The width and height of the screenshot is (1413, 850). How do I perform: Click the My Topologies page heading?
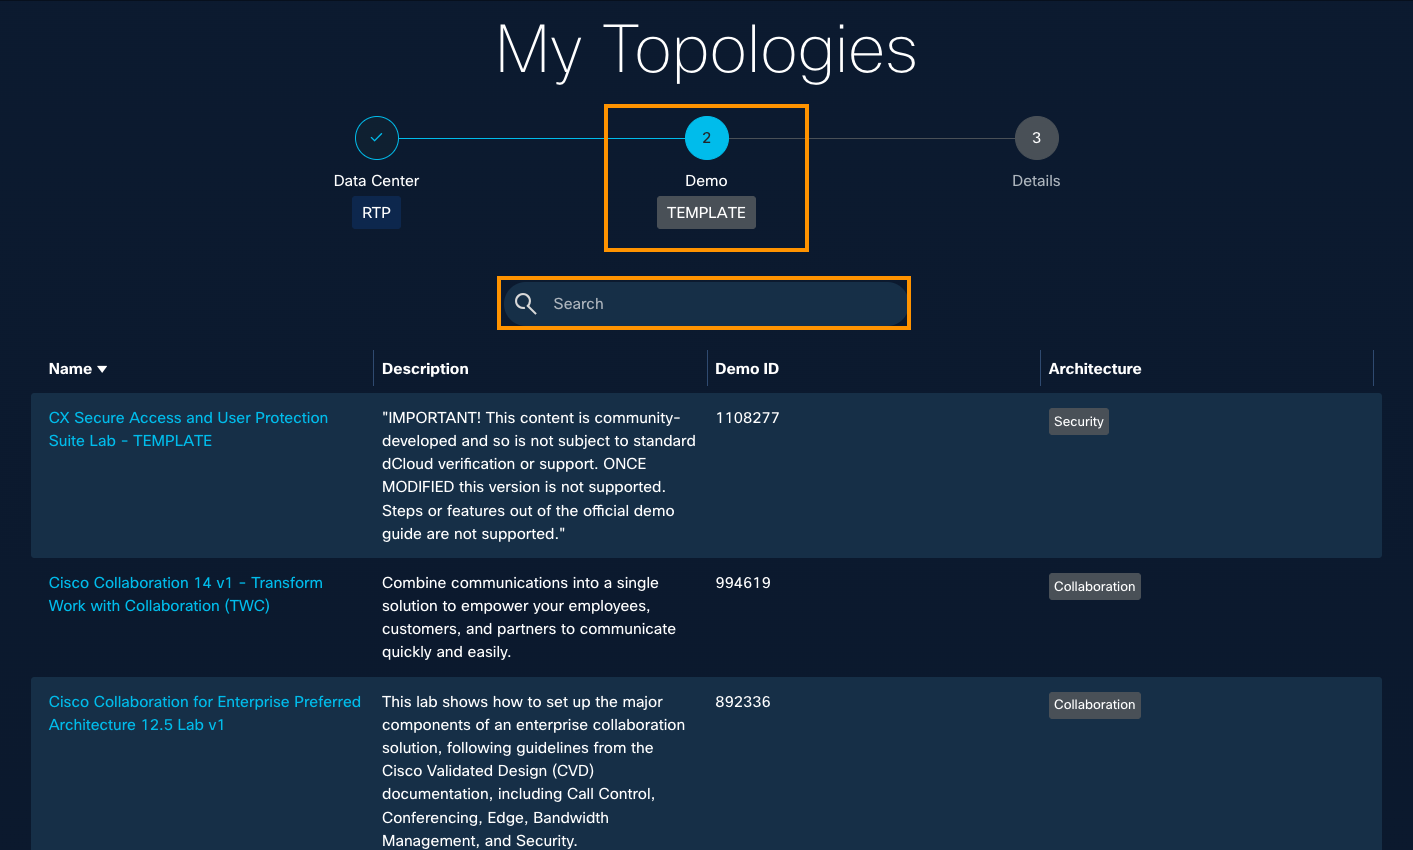click(706, 51)
